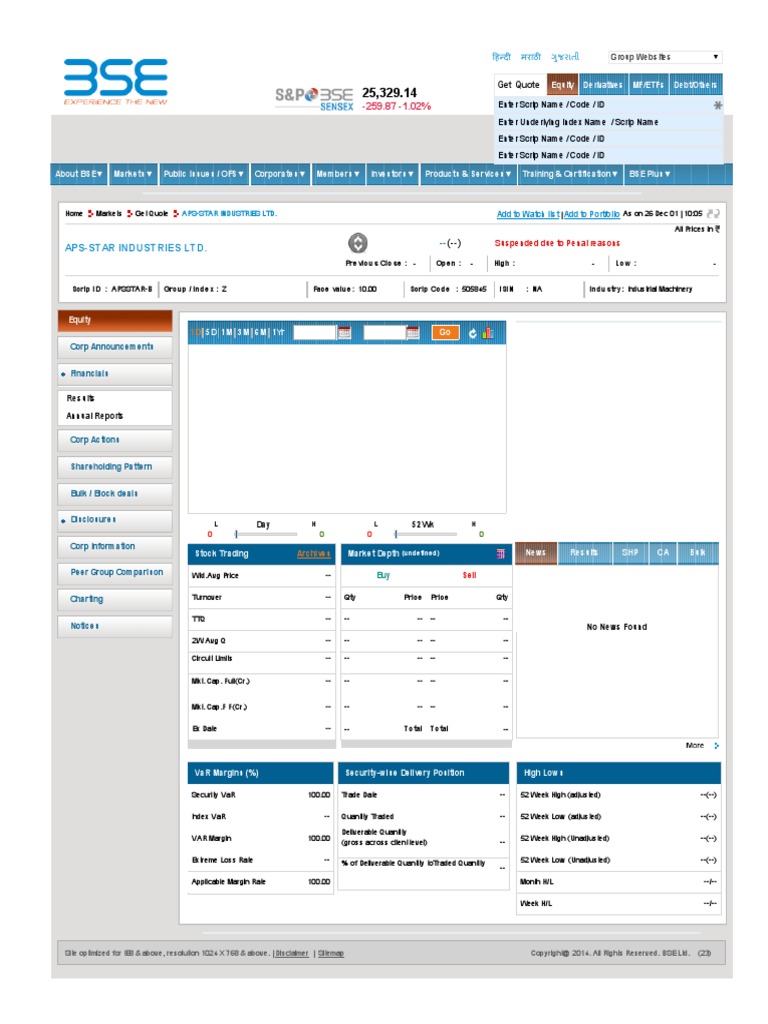Click the 52 Wk low-high range slider

(424, 534)
